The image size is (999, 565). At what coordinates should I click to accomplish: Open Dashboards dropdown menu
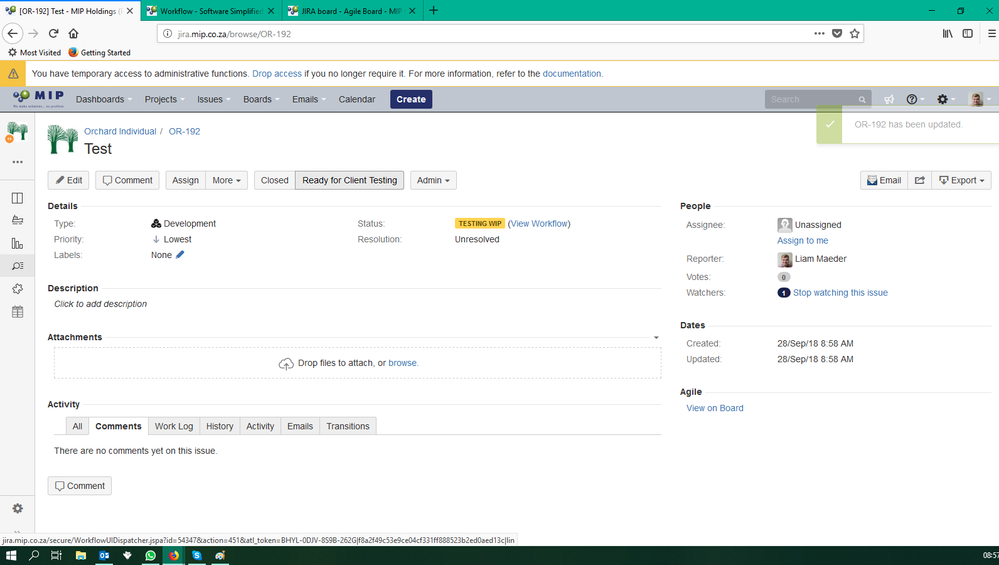click(x=104, y=99)
